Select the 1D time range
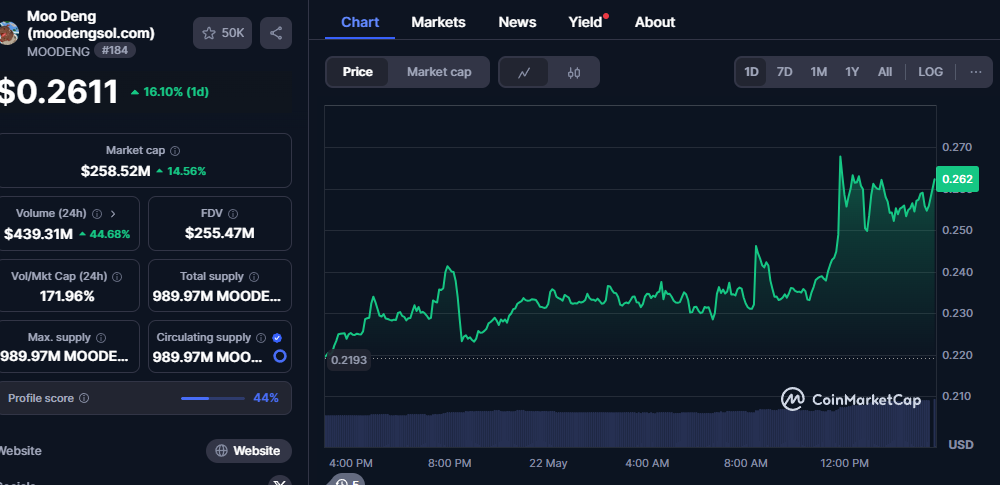 751,72
